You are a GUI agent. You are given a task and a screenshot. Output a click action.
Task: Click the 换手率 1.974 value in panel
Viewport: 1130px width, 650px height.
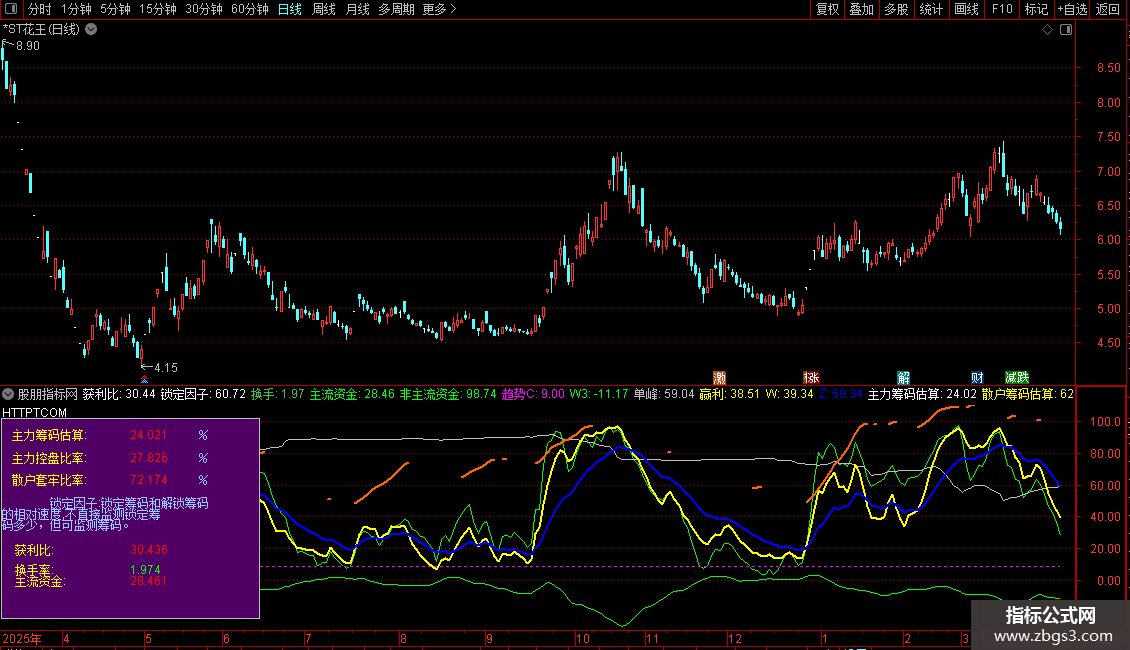(x=145, y=569)
